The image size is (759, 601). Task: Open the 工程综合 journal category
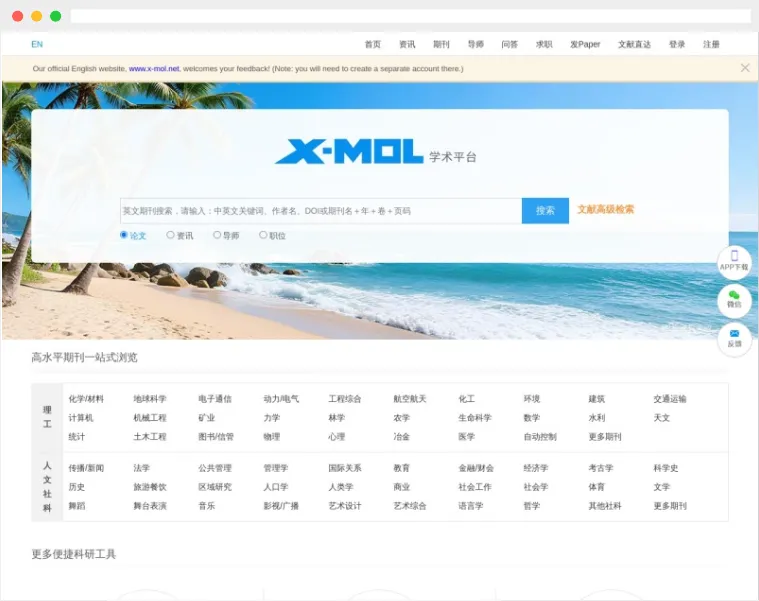(345, 399)
